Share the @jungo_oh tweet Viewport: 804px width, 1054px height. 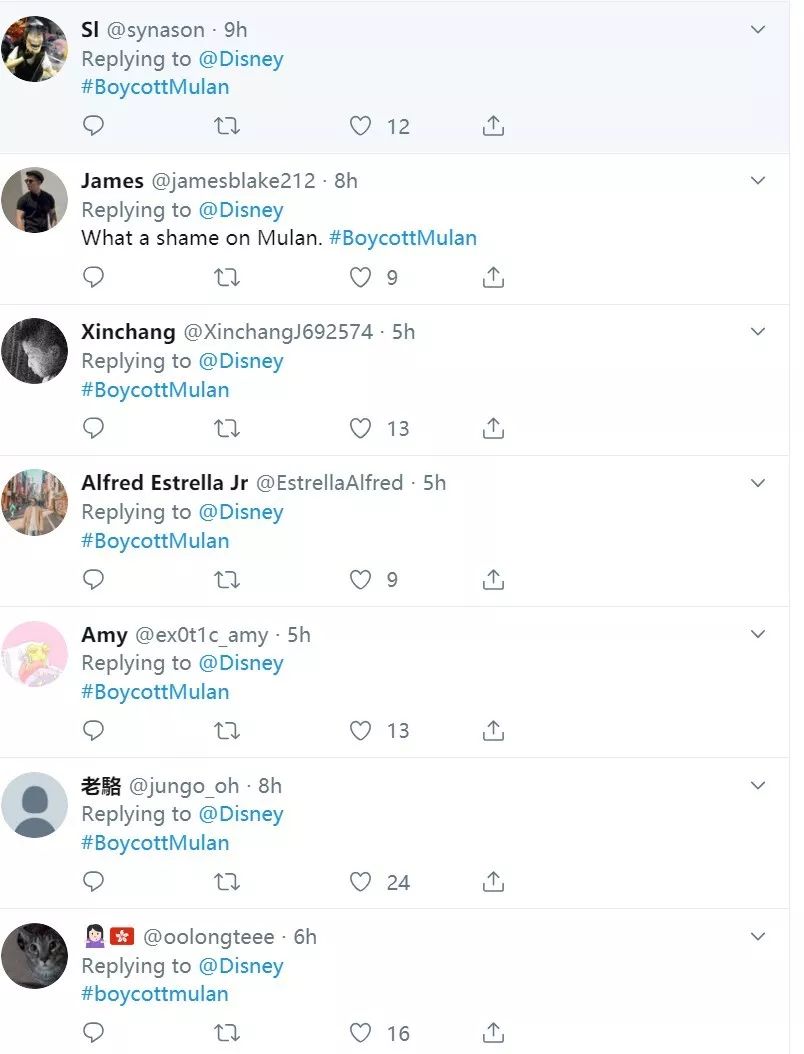coord(493,882)
